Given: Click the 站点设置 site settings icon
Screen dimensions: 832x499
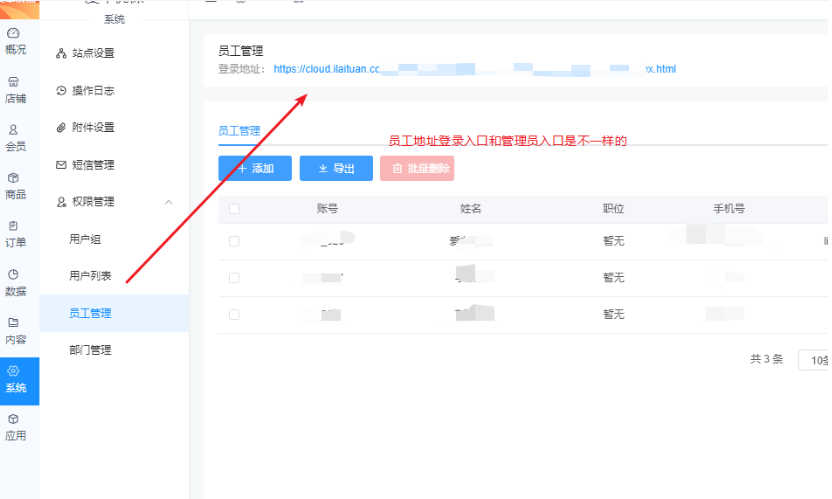Looking at the screenshot, I should (62, 53).
